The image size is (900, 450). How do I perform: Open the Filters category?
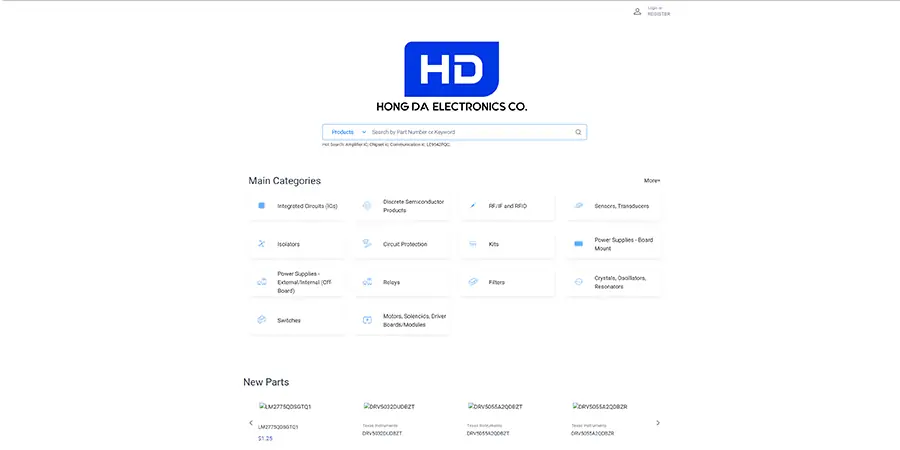(x=497, y=282)
